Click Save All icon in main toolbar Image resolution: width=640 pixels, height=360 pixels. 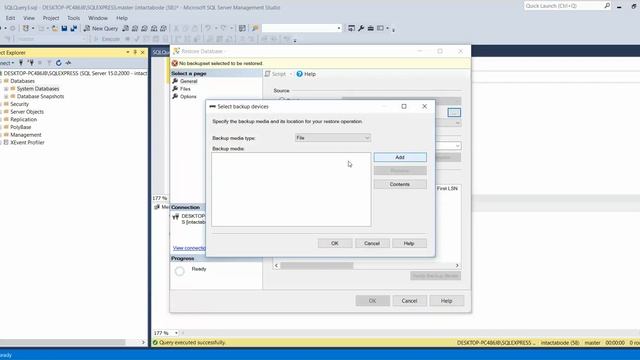click(x=74, y=28)
